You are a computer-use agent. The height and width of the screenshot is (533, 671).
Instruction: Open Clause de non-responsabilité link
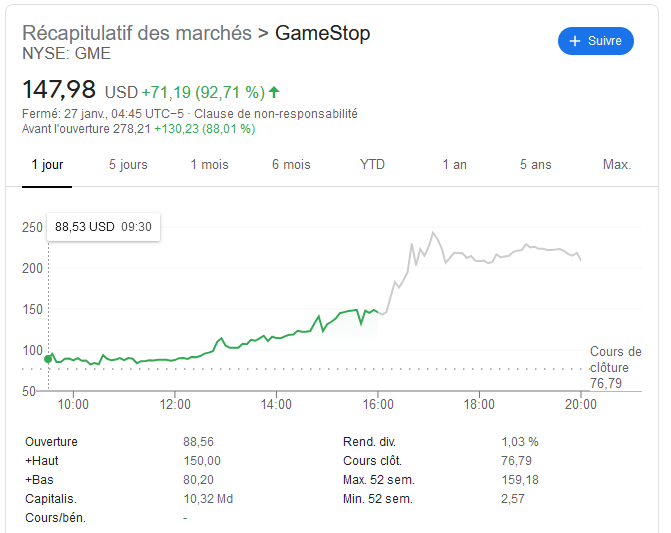click(x=275, y=114)
